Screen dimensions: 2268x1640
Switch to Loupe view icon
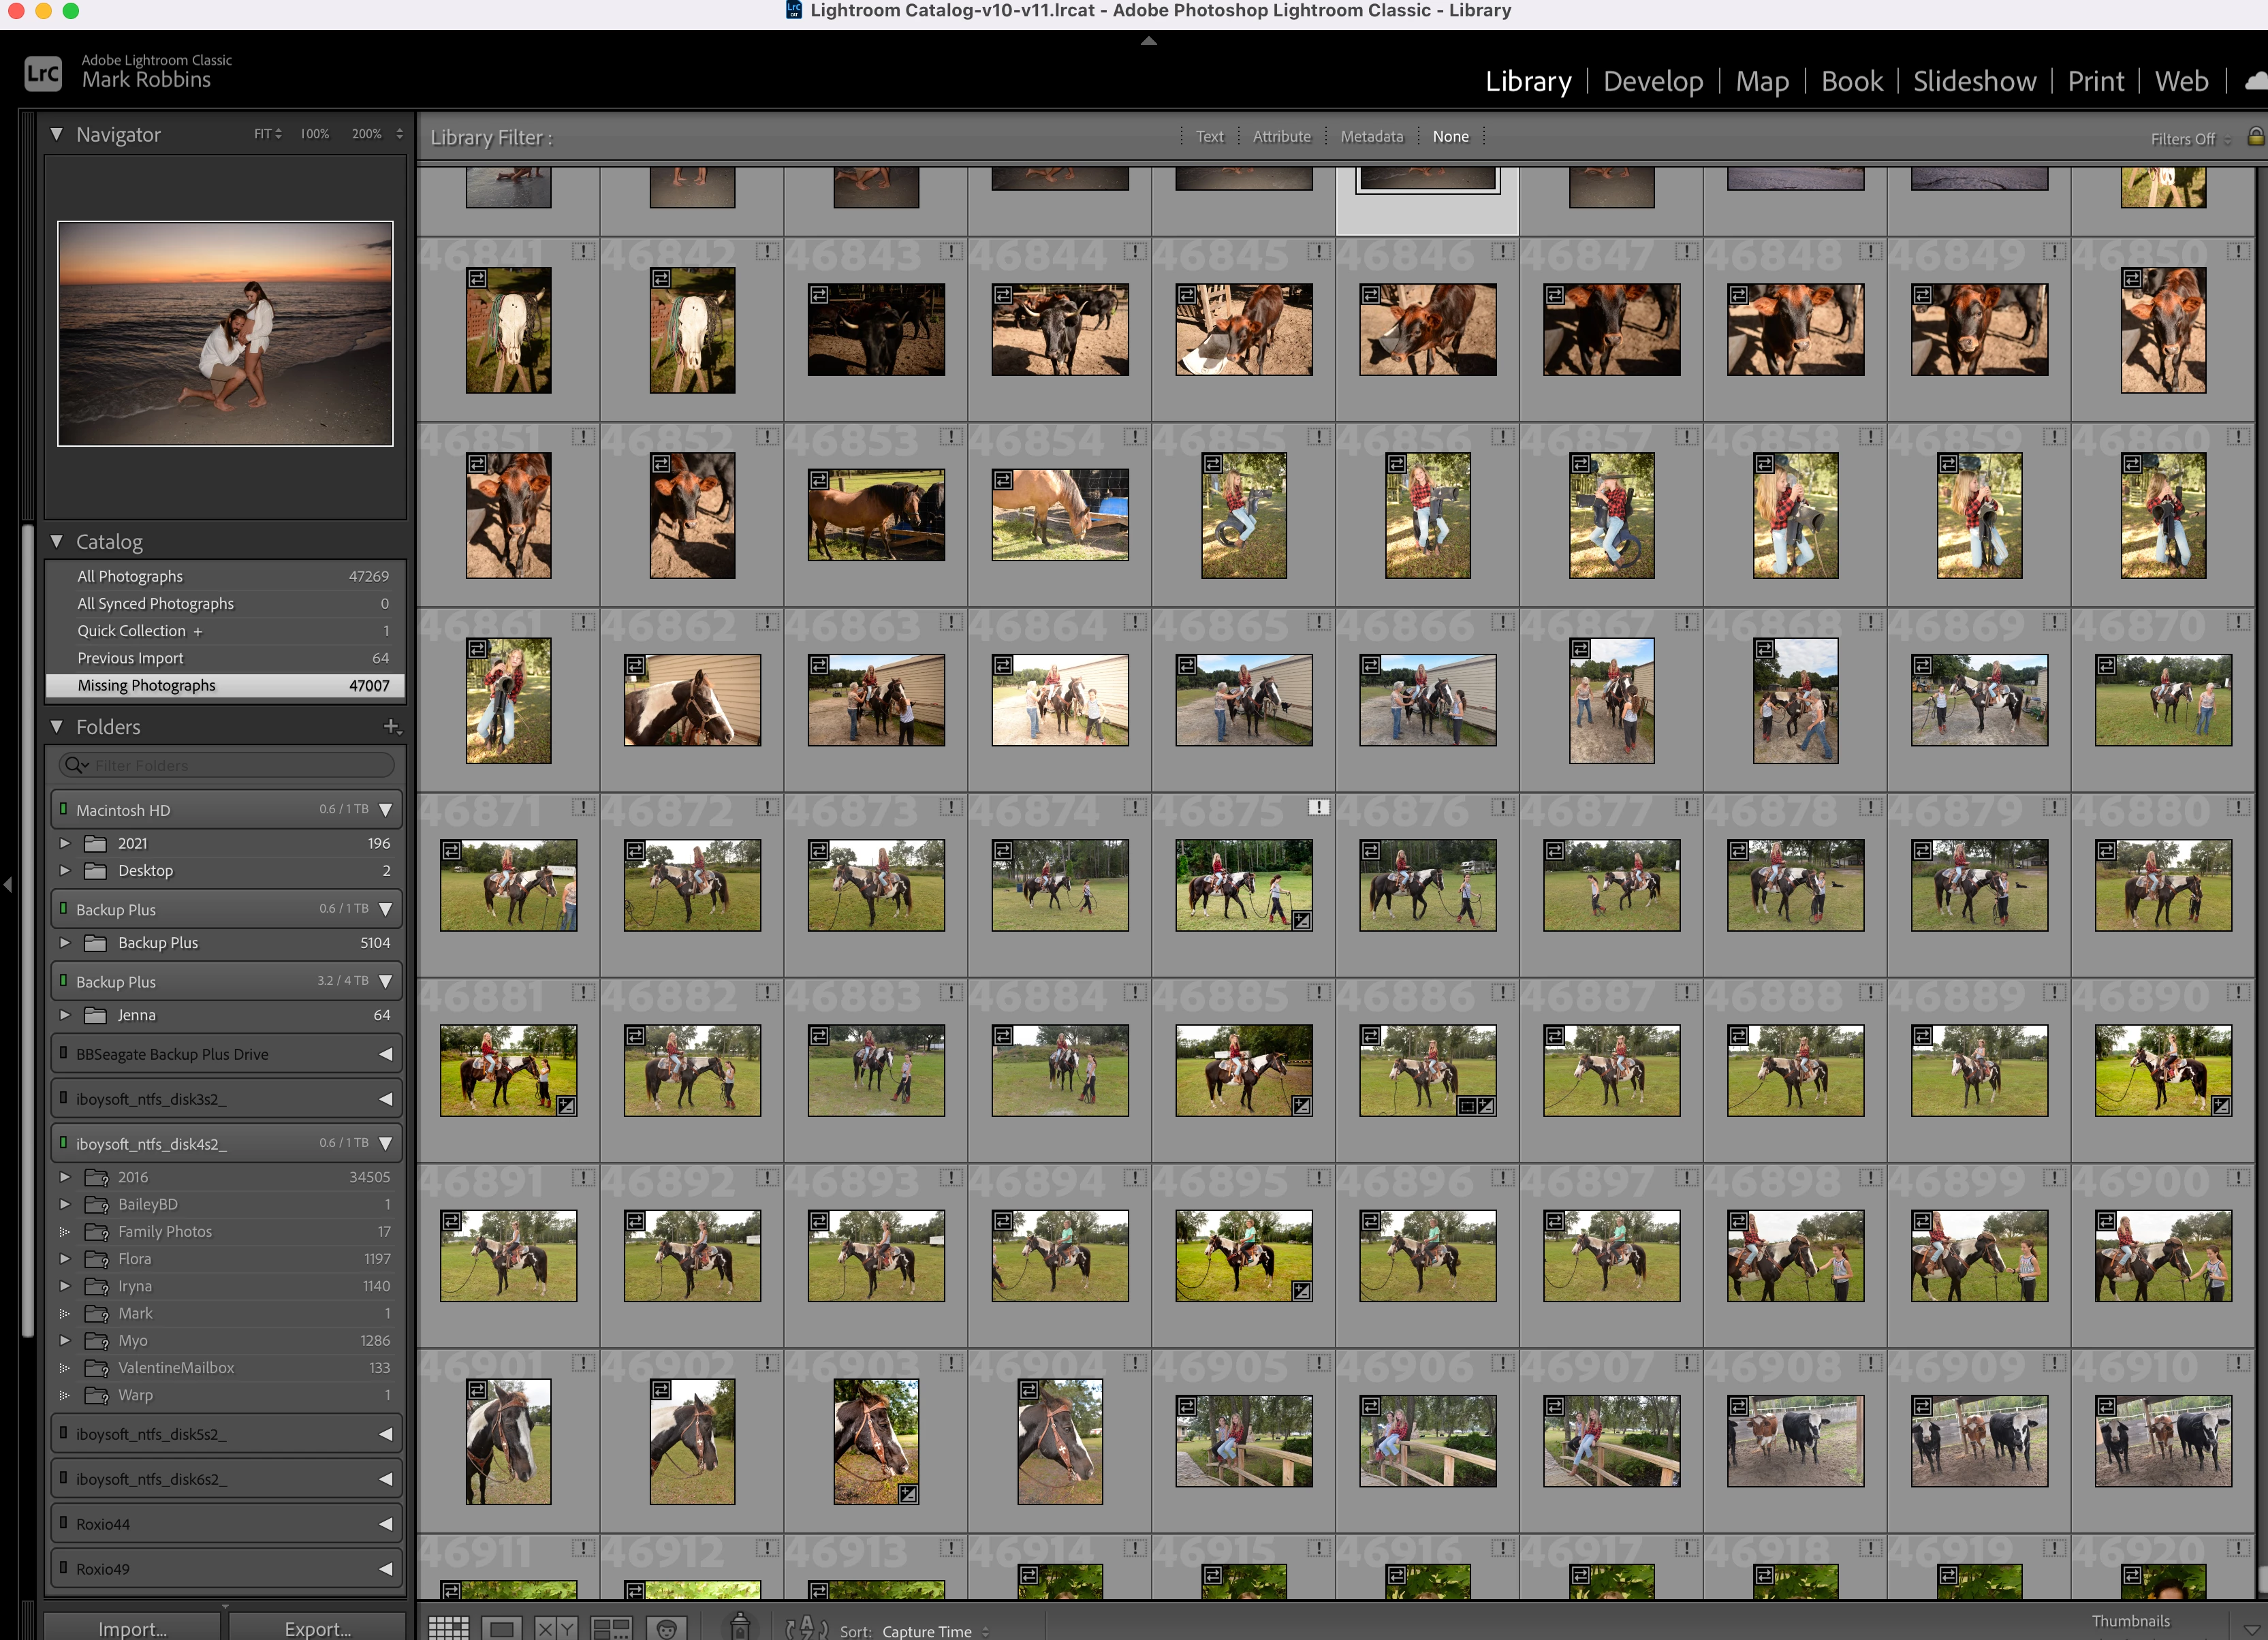(502, 1628)
